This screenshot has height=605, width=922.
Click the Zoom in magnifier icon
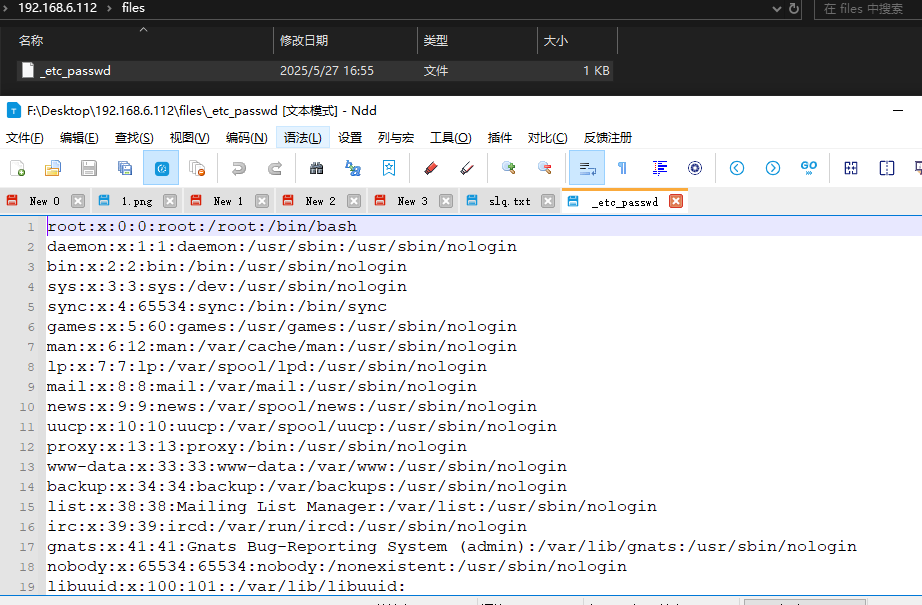coord(508,168)
